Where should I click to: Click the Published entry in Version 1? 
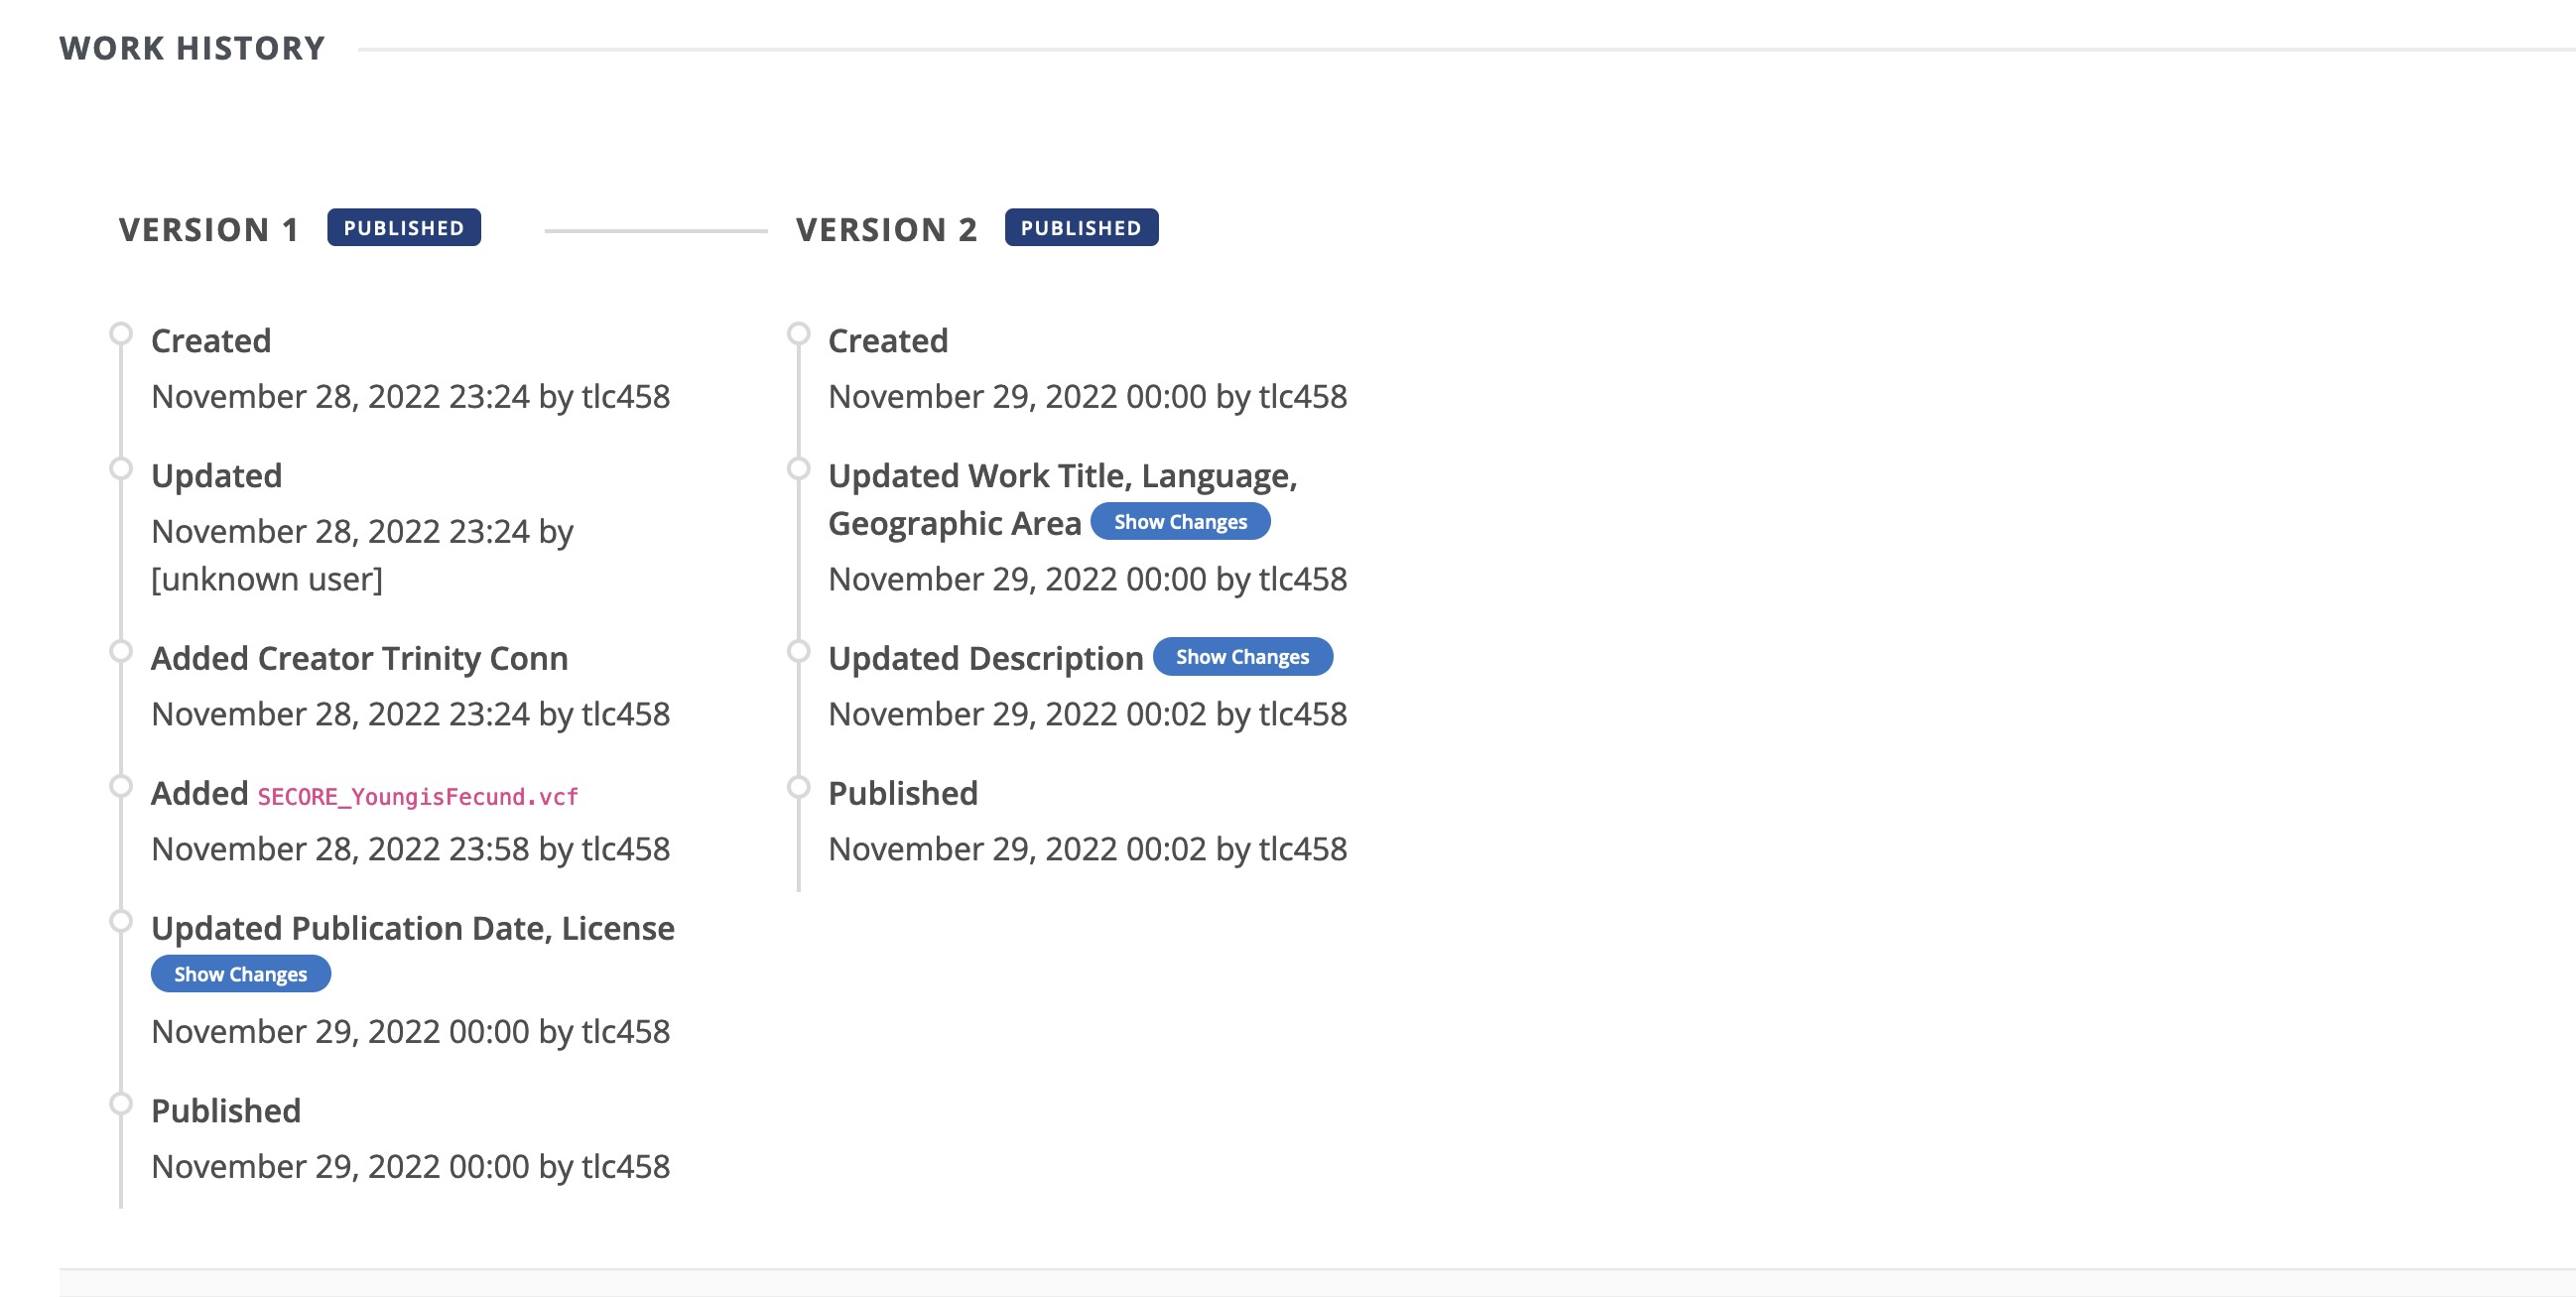pyautogui.click(x=224, y=1110)
